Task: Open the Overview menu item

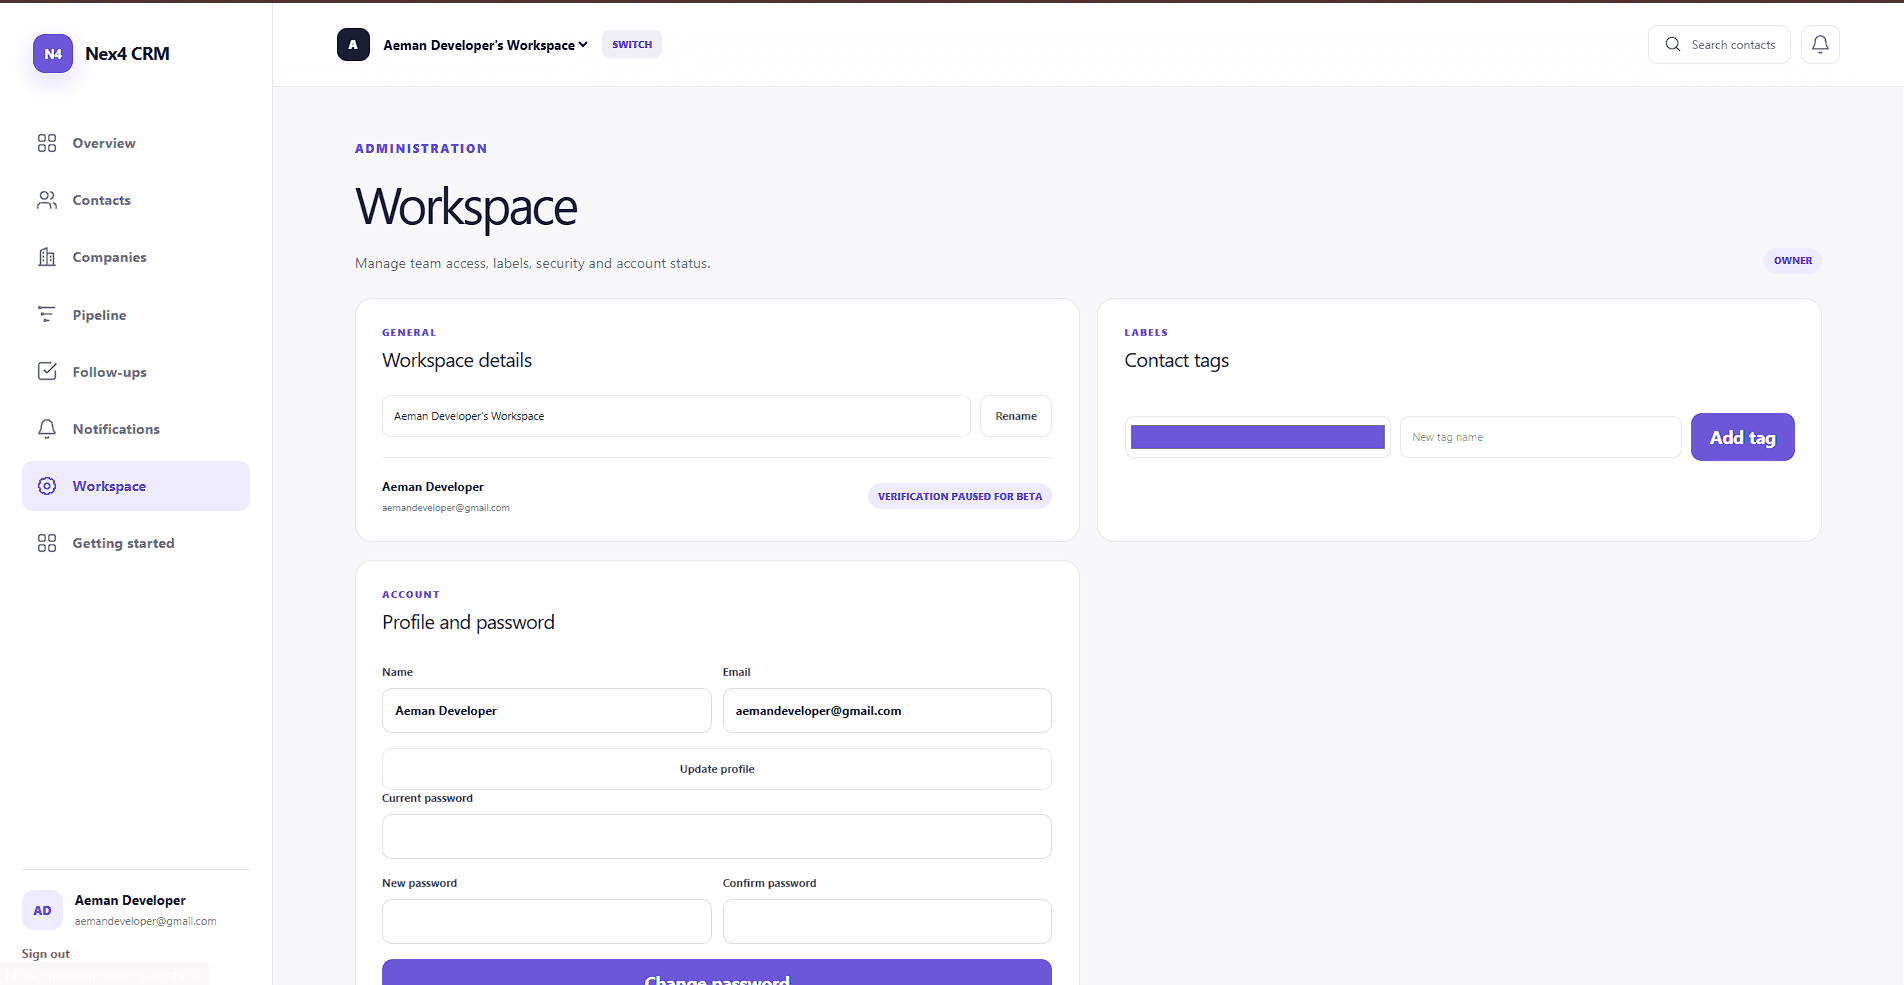Action: pos(136,143)
